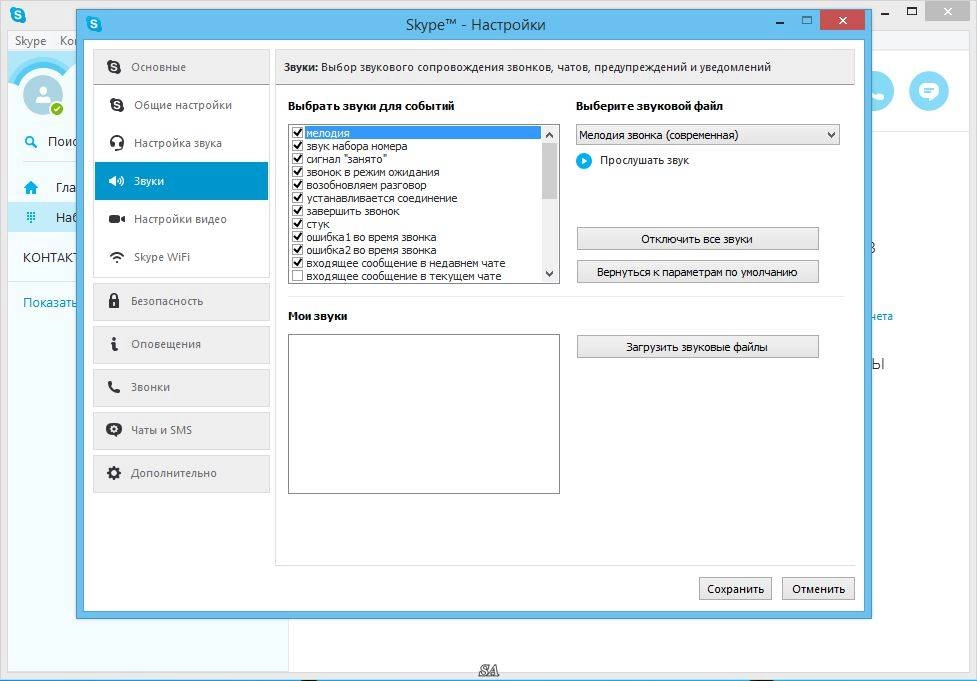
Task: Click profile avatar in main Skype window
Action: [43, 94]
